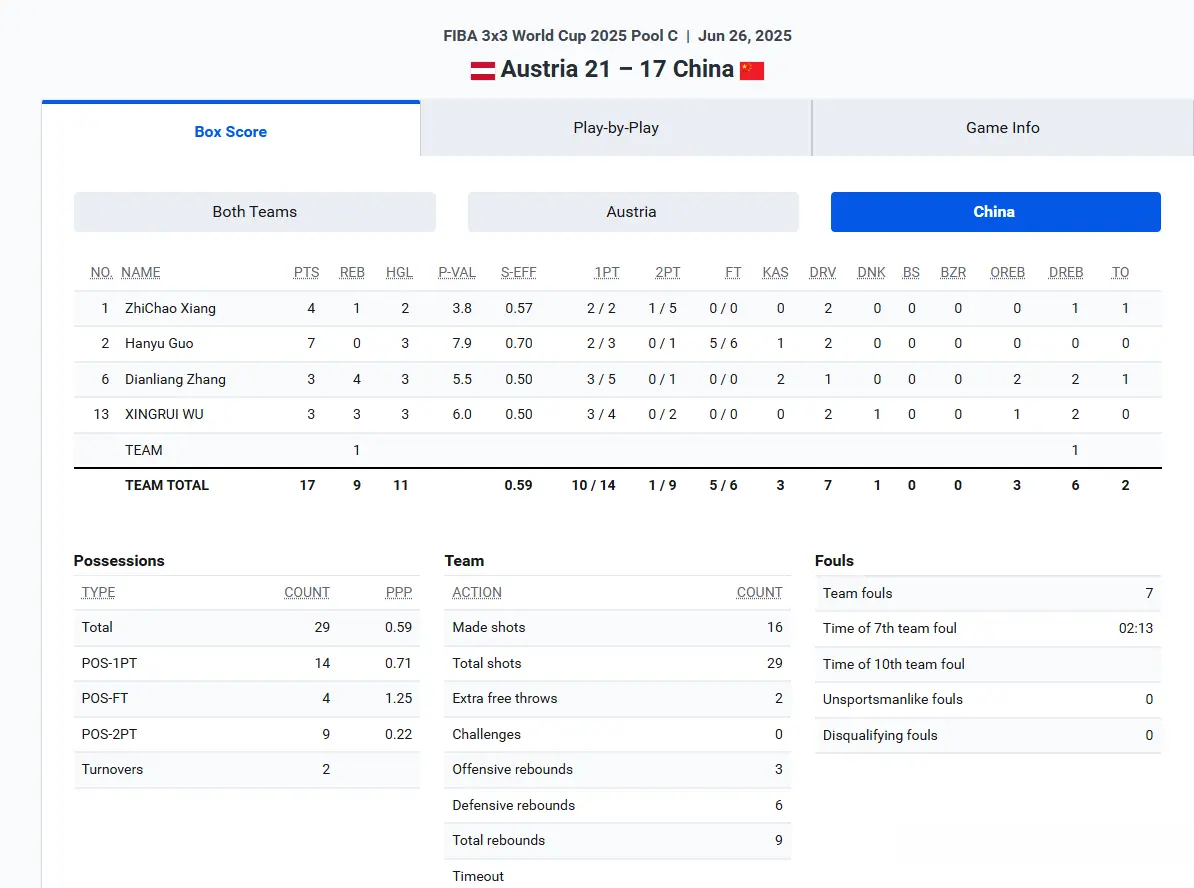Click the China flag icon

click(752, 70)
